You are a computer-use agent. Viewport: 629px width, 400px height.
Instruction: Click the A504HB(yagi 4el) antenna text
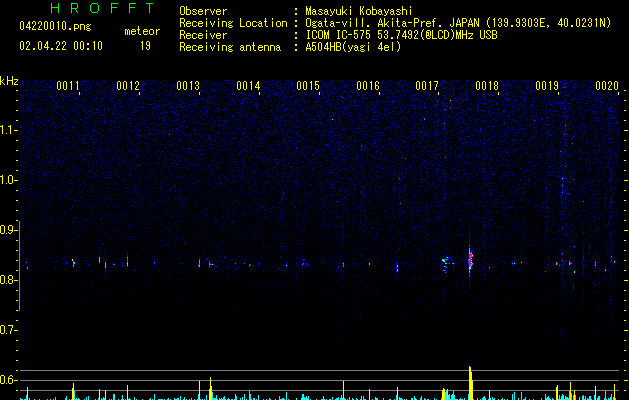coord(353,47)
